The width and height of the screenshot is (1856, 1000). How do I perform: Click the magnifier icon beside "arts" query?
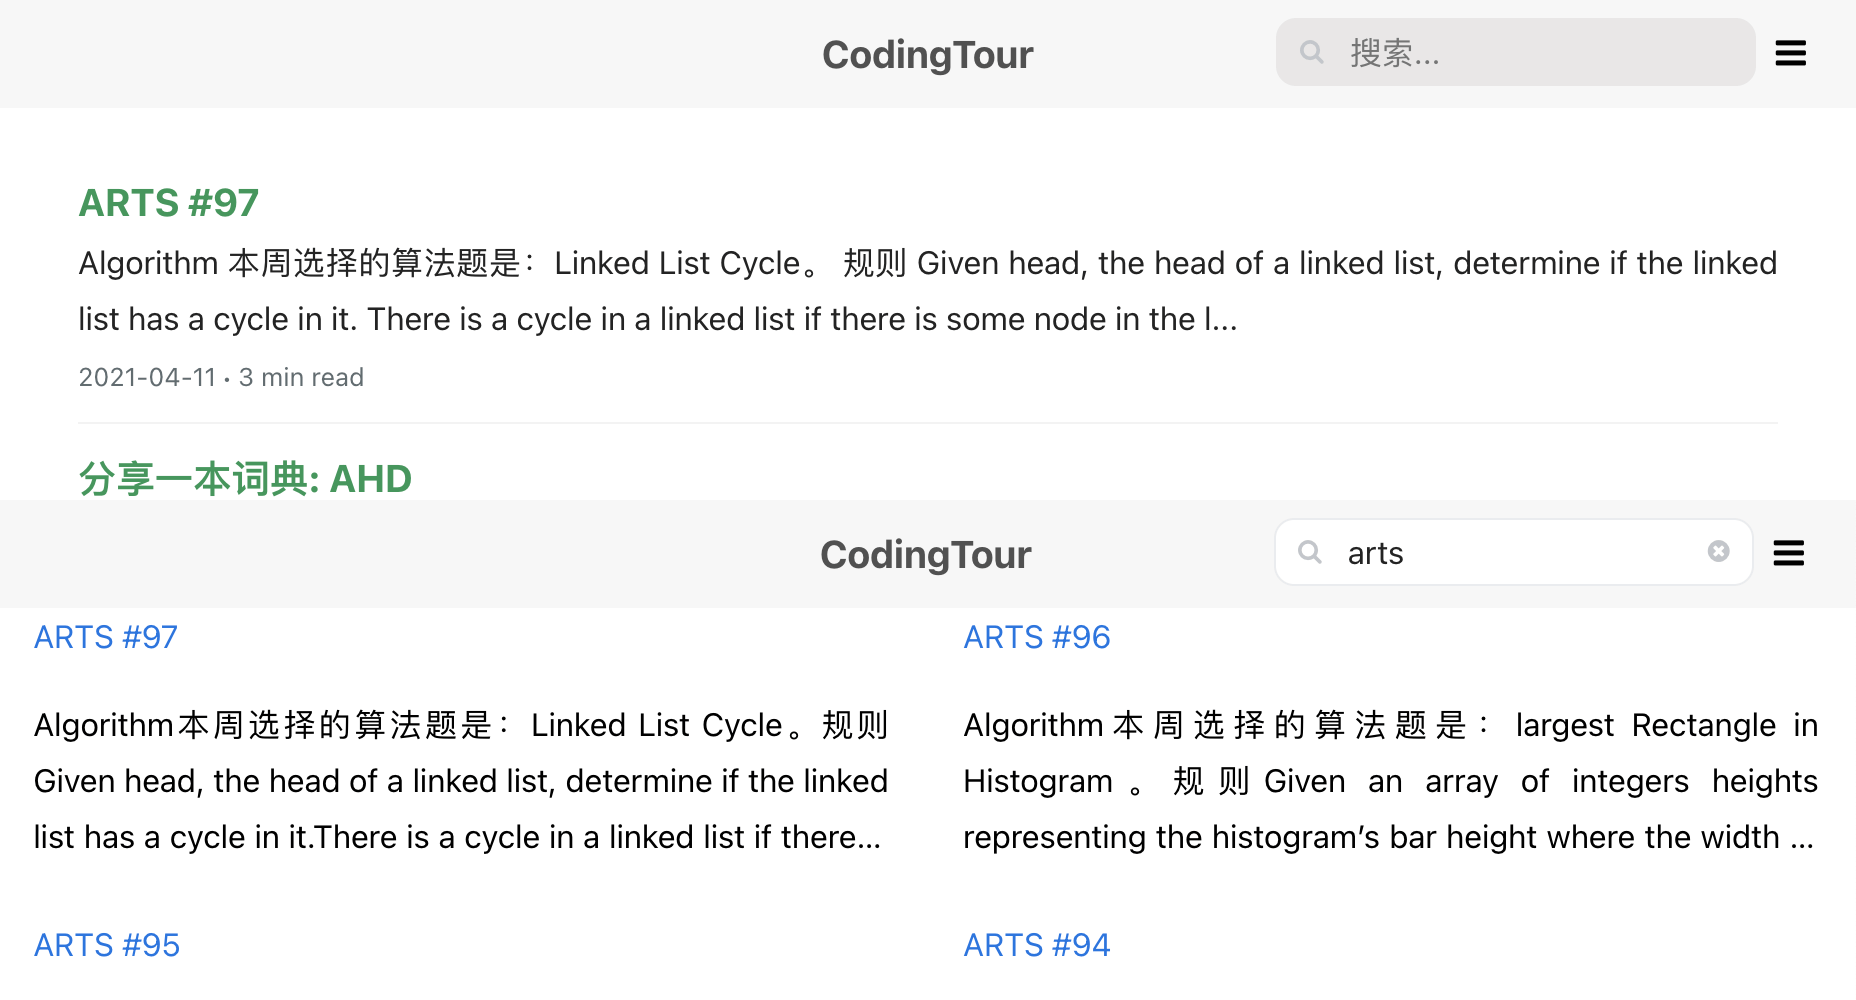click(x=1310, y=552)
